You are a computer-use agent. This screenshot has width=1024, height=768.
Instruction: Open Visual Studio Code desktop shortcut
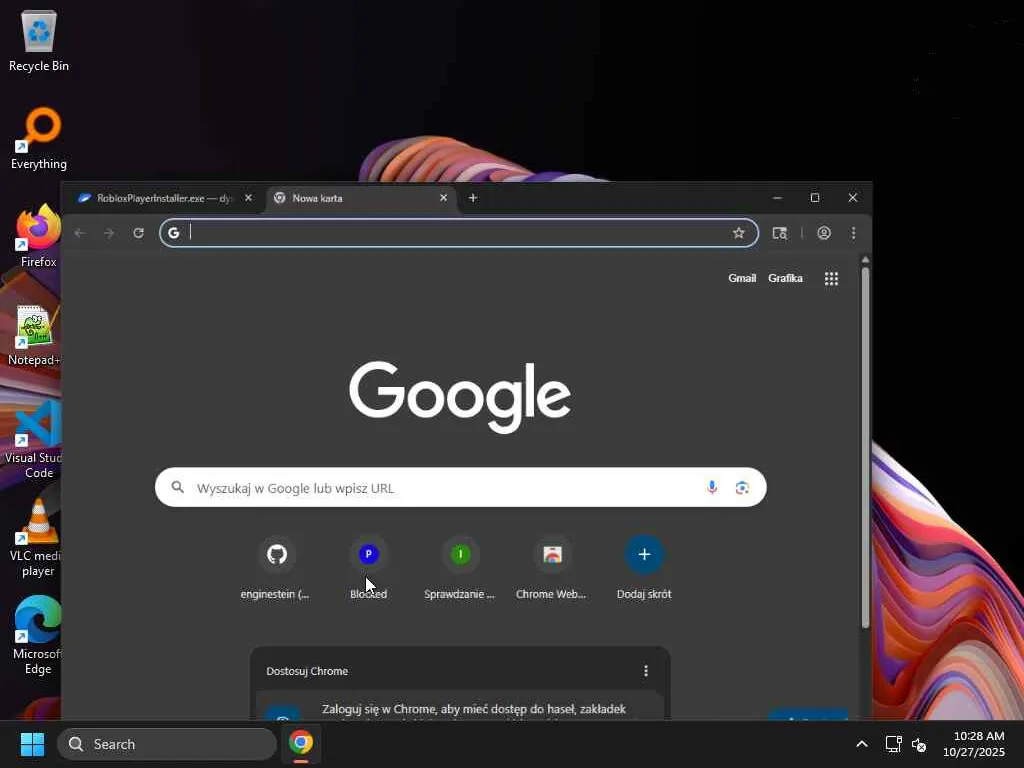34,440
